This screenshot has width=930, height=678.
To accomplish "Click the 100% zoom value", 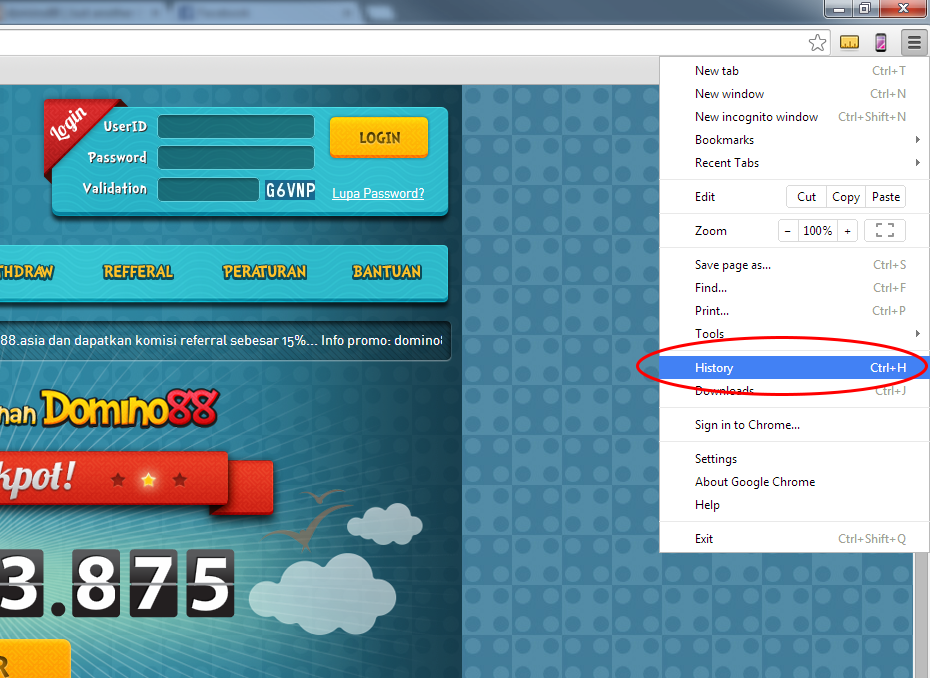I will tap(817, 231).
